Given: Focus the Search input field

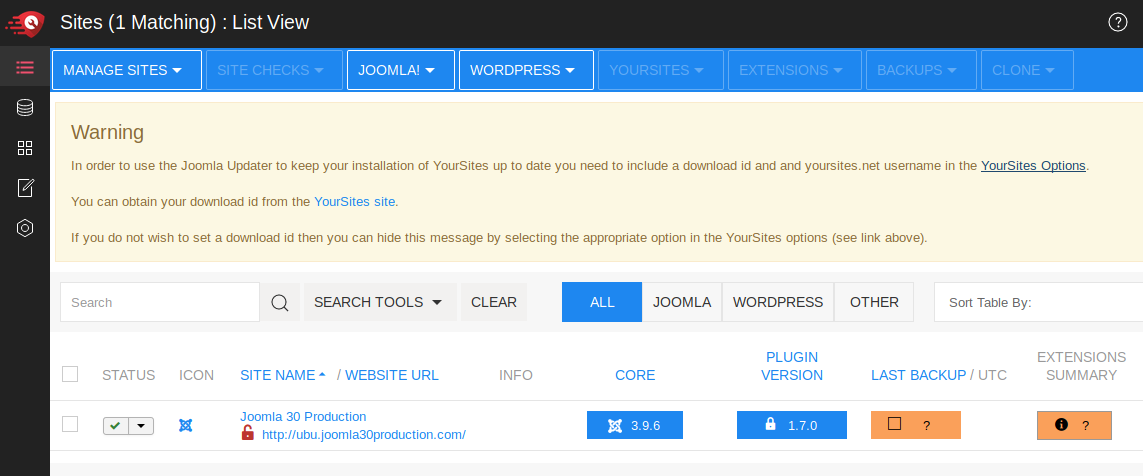Looking at the screenshot, I should (x=160, y=302).
